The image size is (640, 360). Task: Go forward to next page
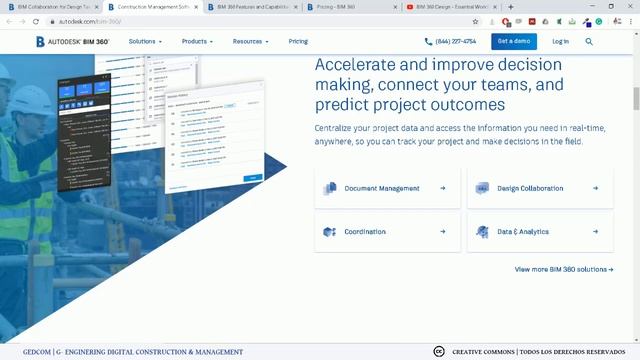(22, 22)
